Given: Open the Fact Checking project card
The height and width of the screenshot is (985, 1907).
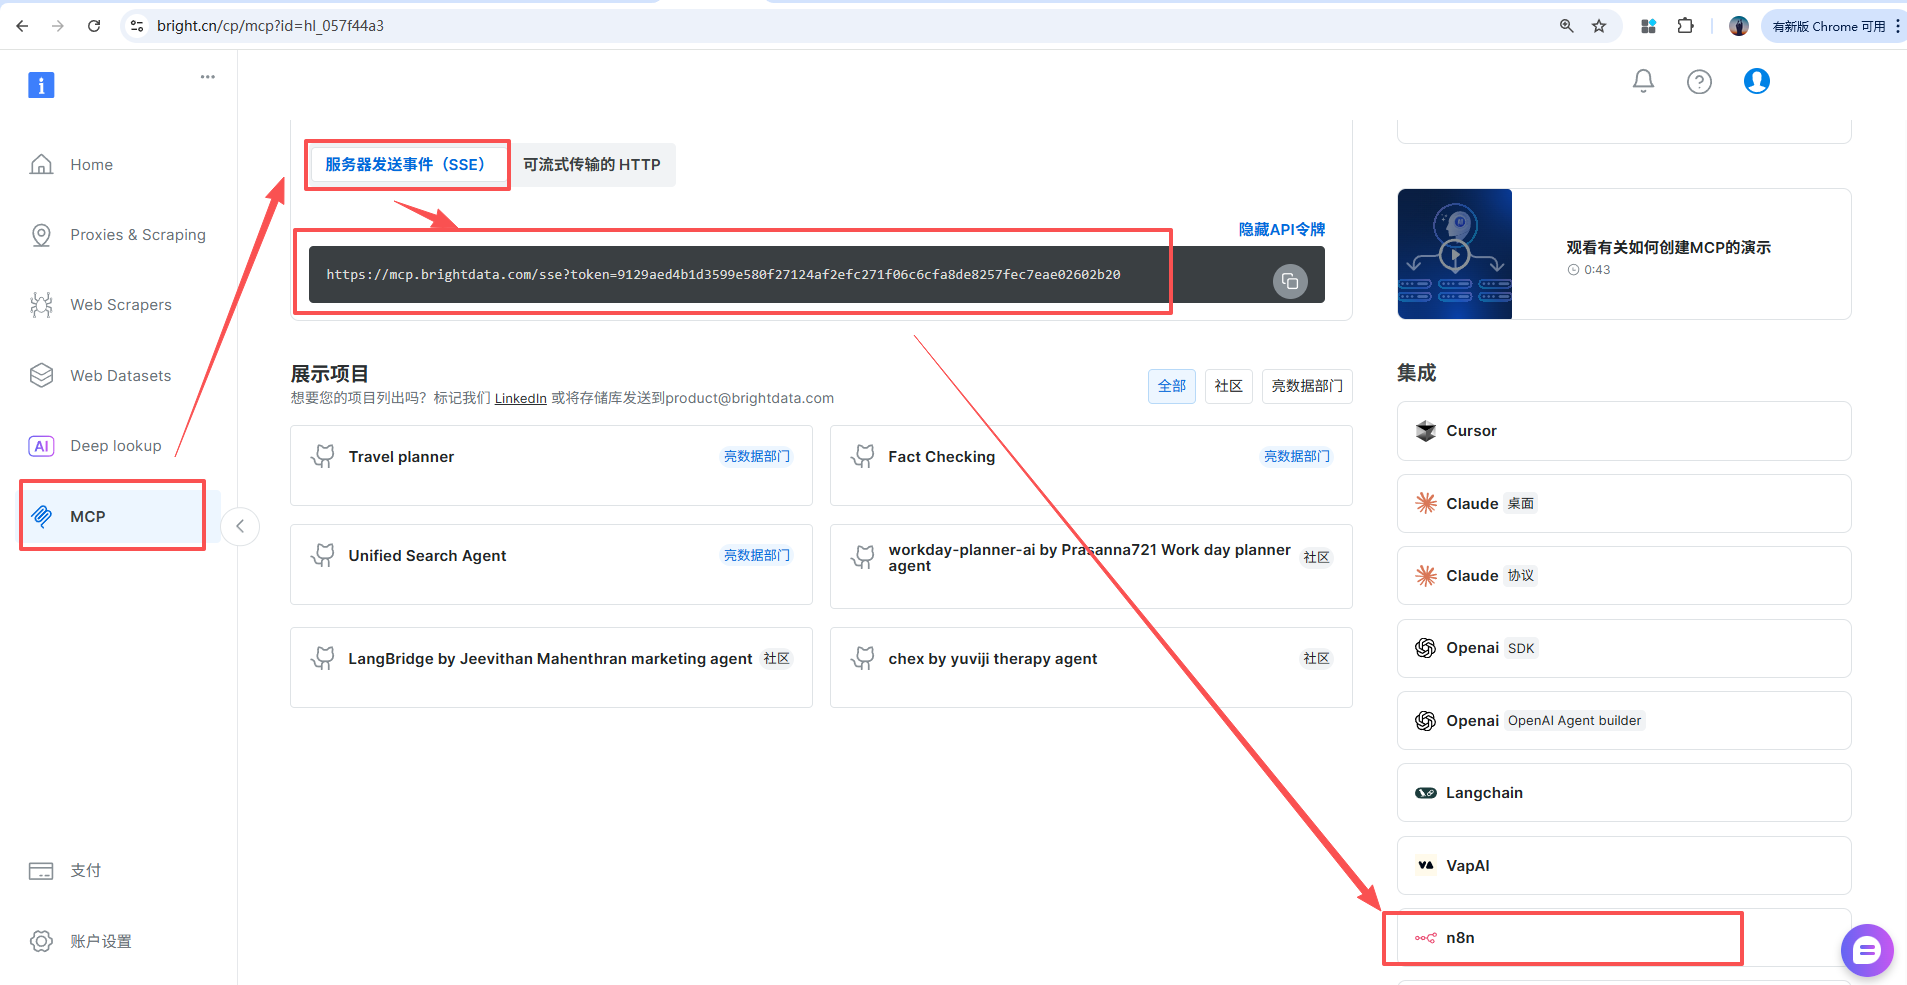Looking at the screenshot, I should pos(1091,466).
